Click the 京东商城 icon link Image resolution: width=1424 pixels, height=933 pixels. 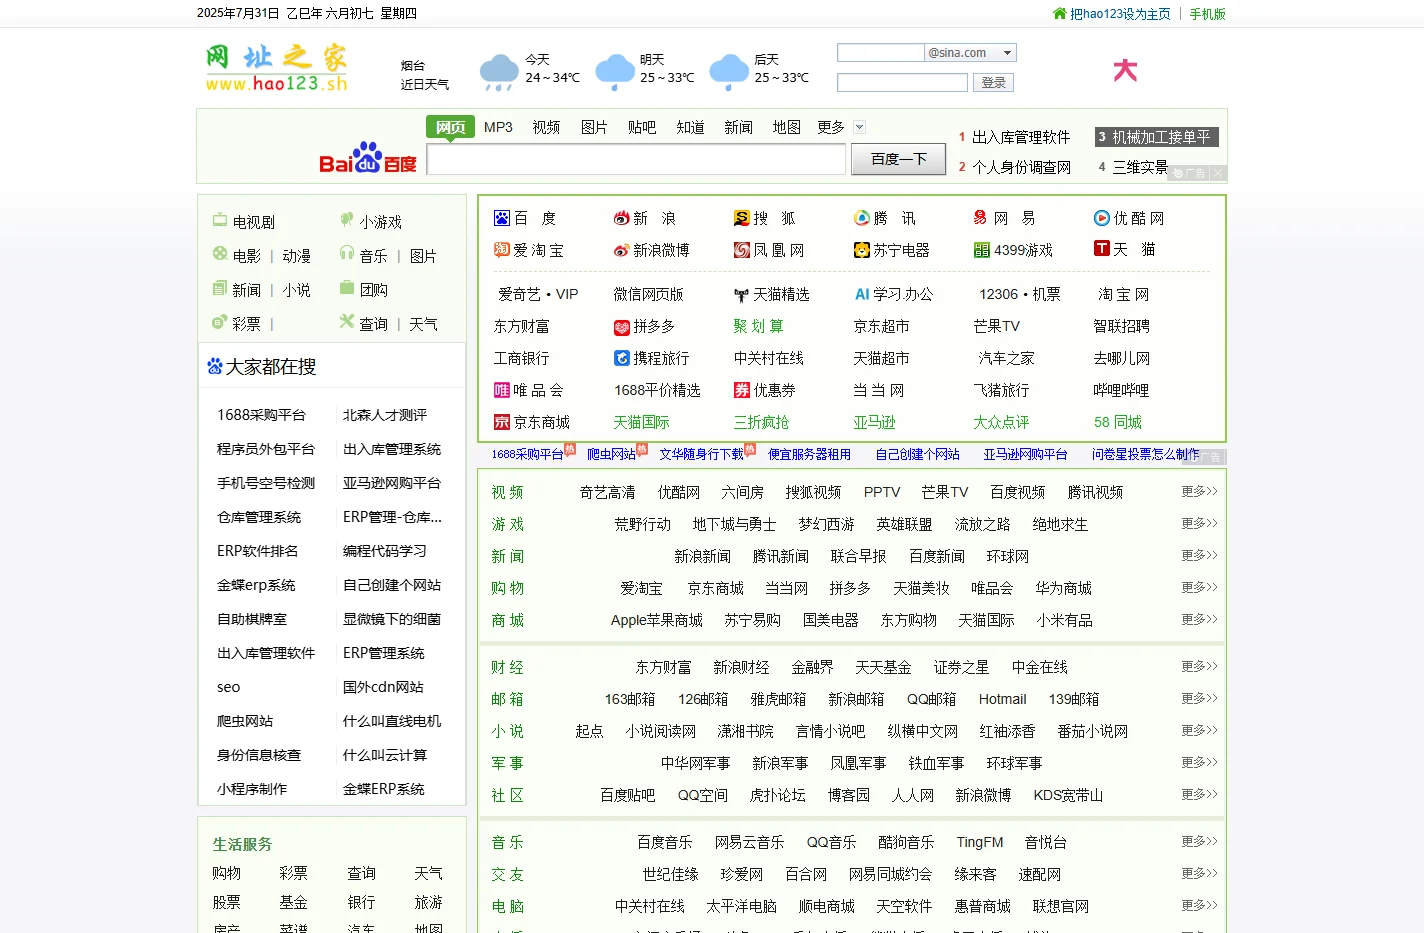(502, 422)
